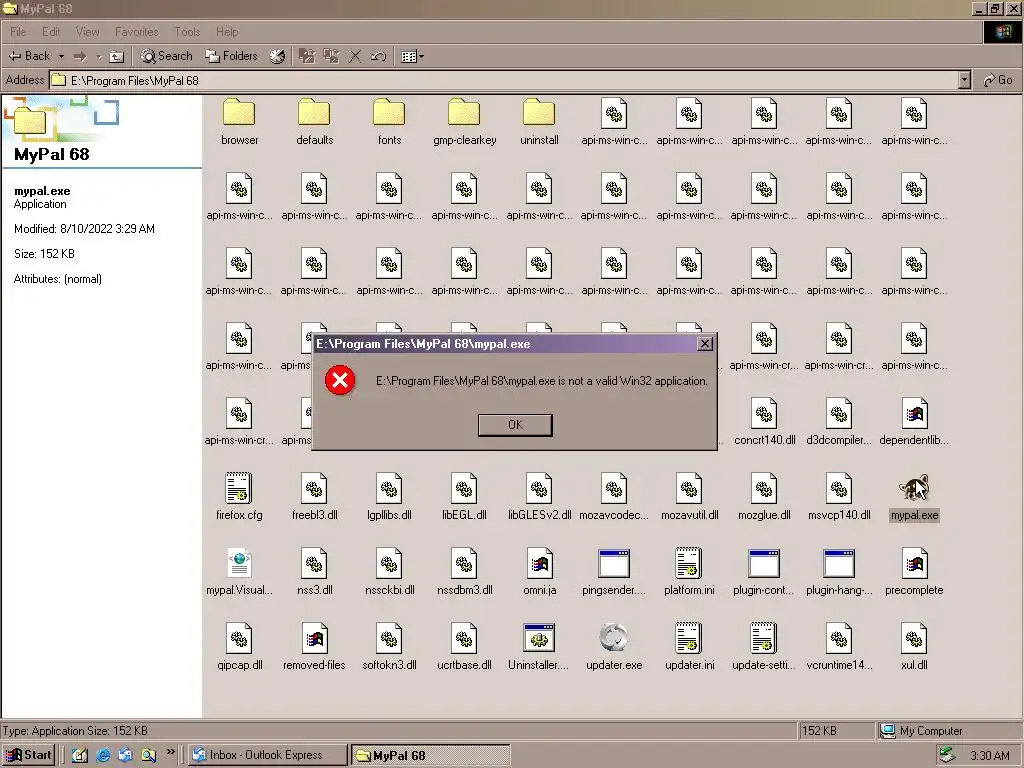1024x768 pixels.
Task: Select the updater.ini file
Action: point(689,638)
